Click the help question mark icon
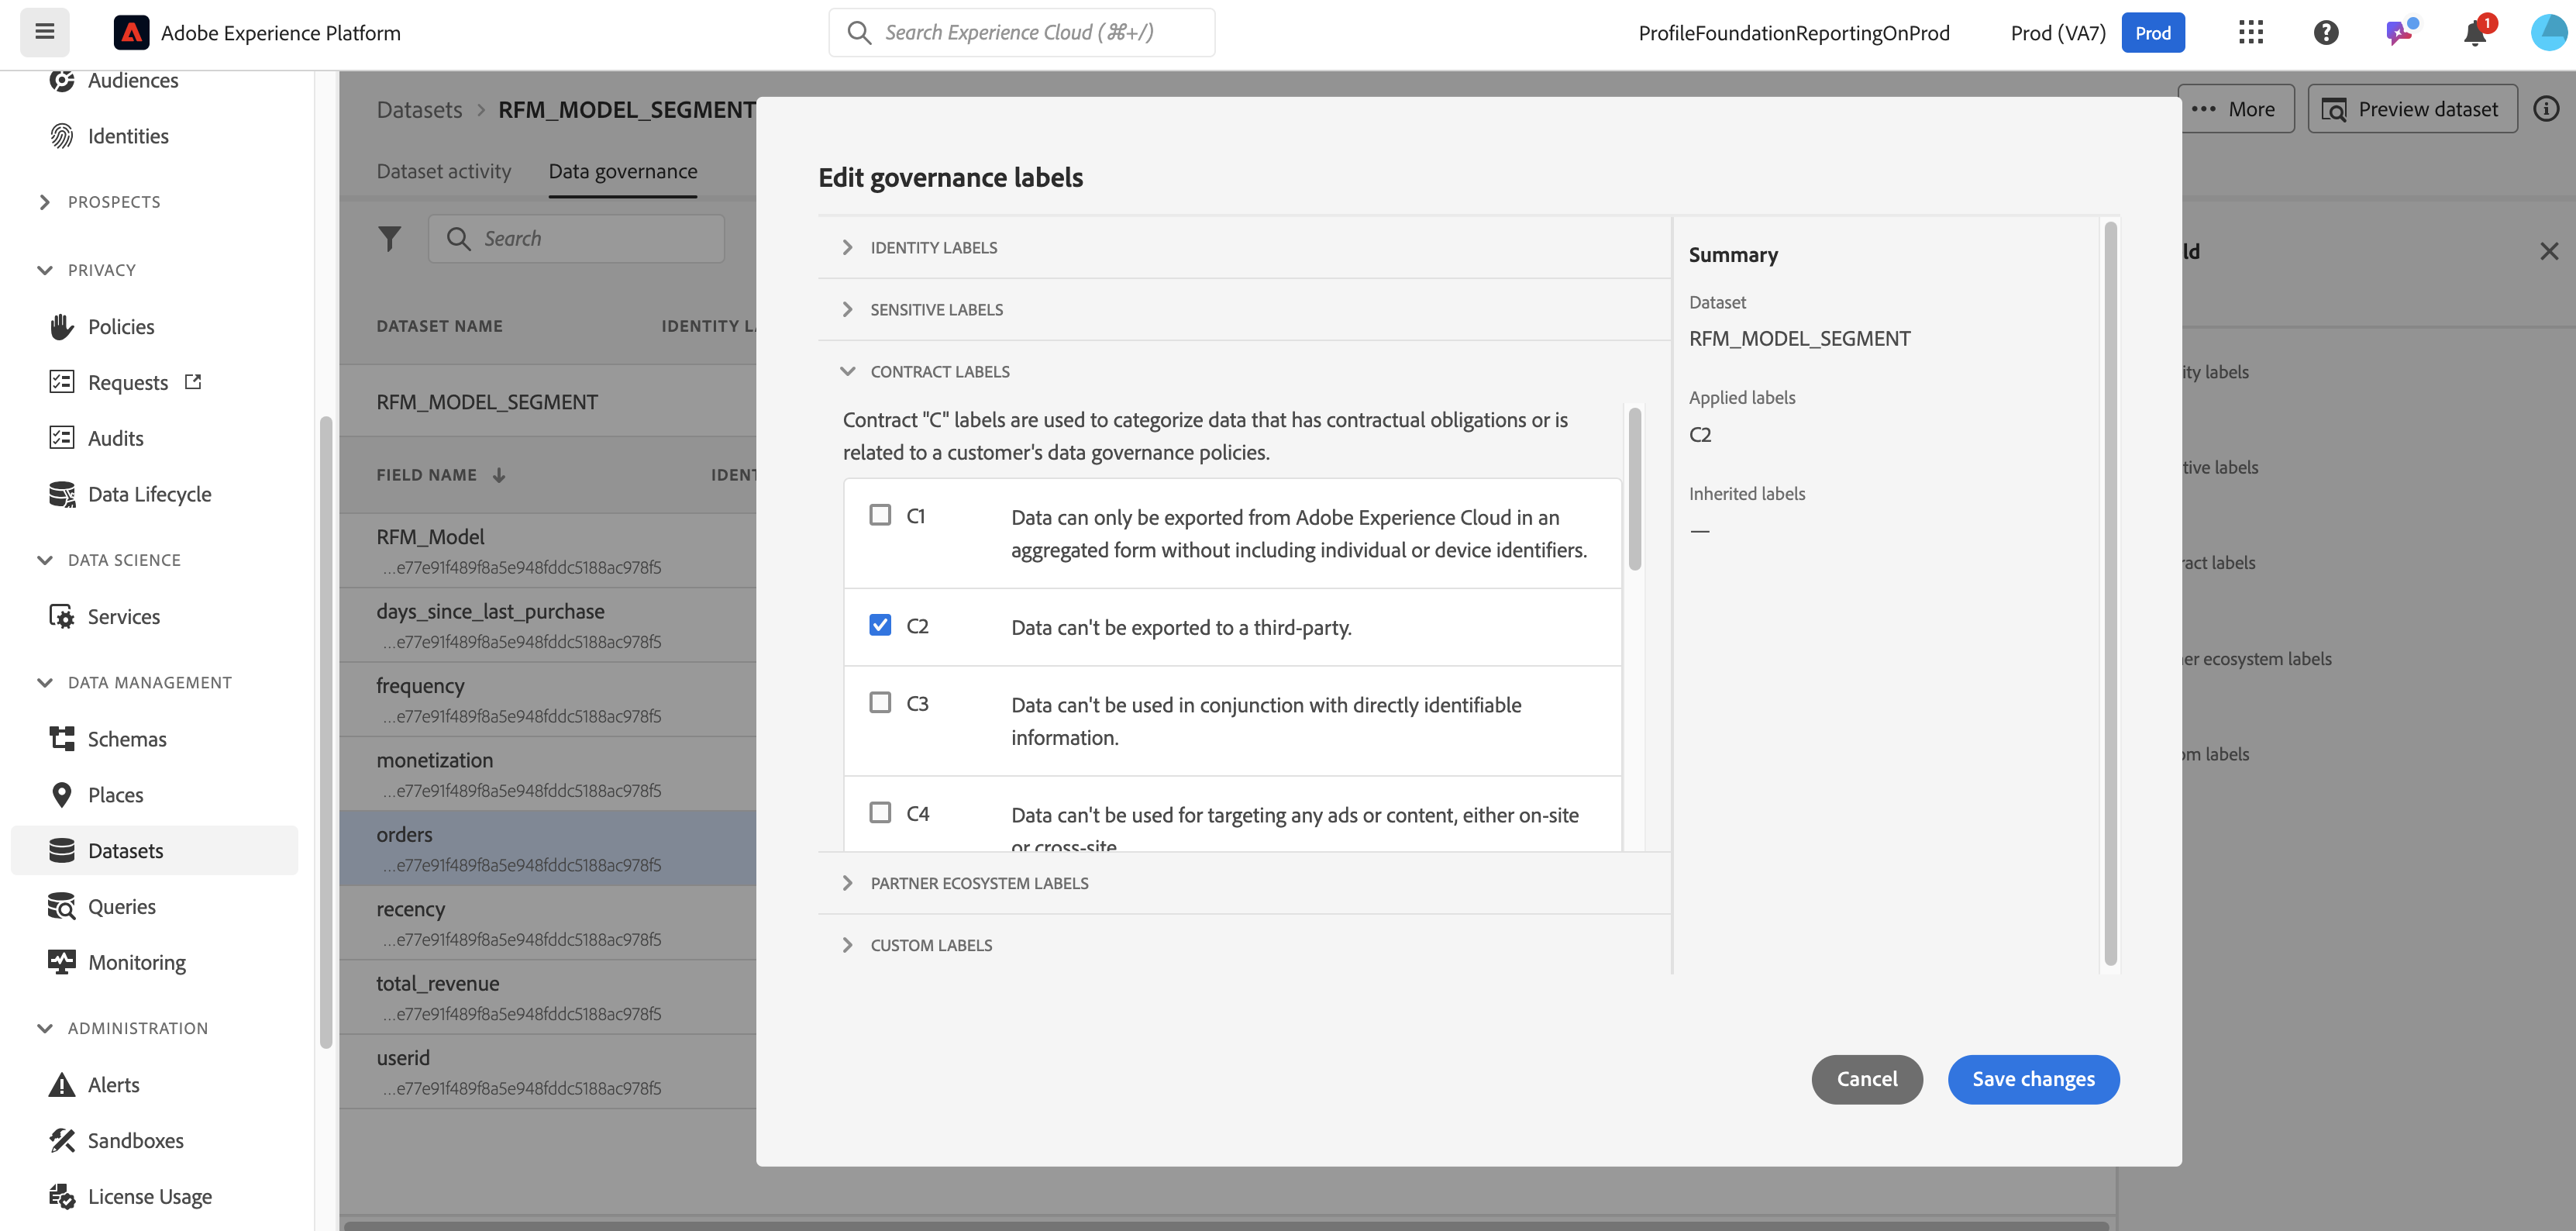2576x1231 pixels. pos(2325,33)
